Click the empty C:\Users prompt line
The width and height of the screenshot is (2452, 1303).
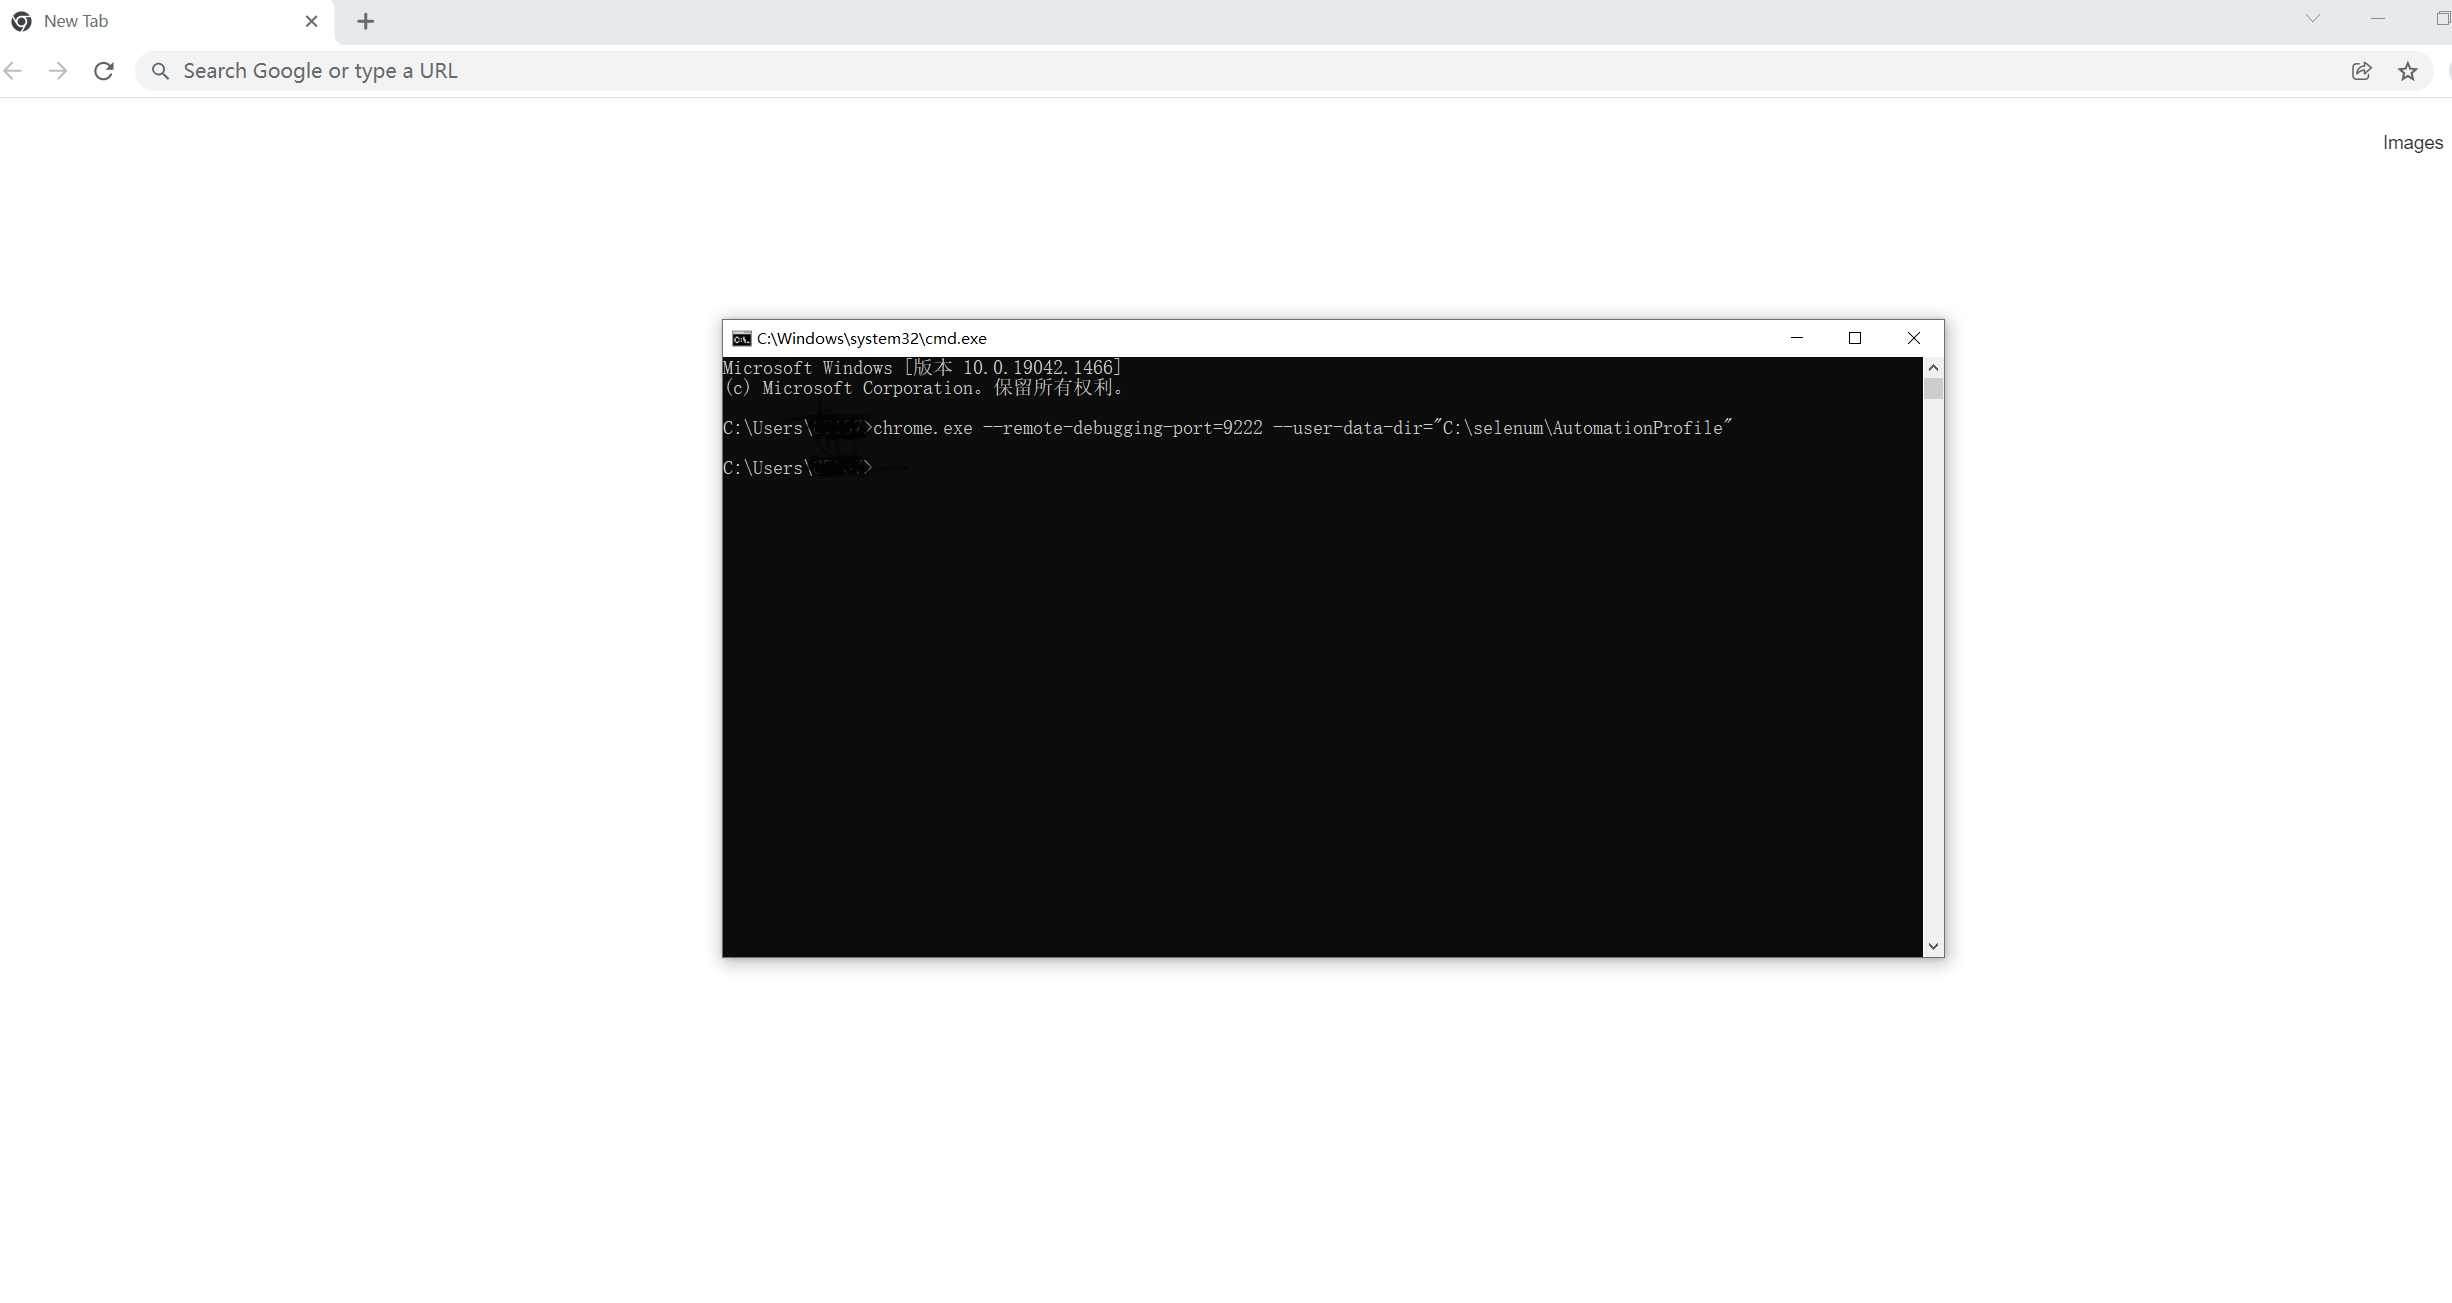798,468
